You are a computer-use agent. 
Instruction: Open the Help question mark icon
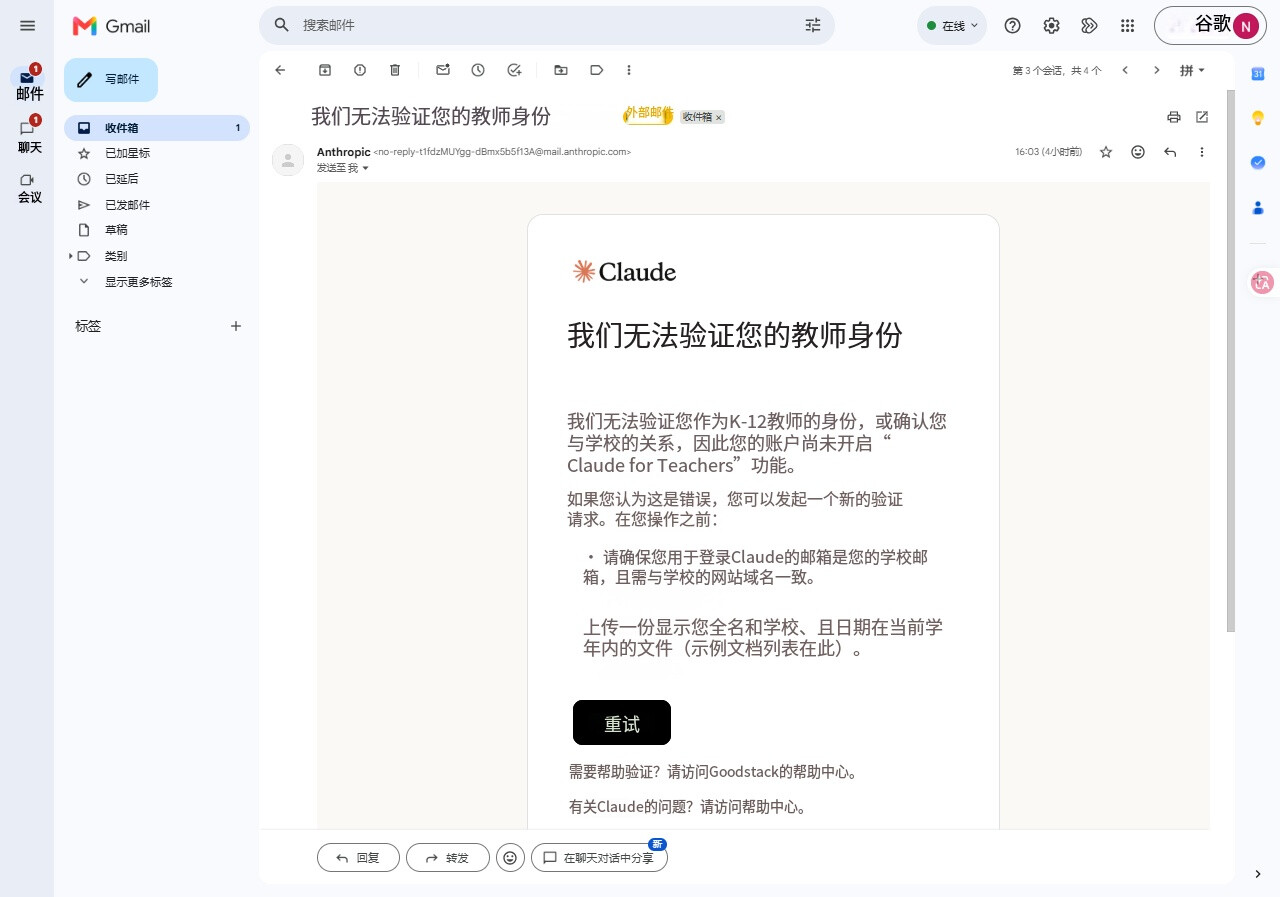pos(1012,26)
